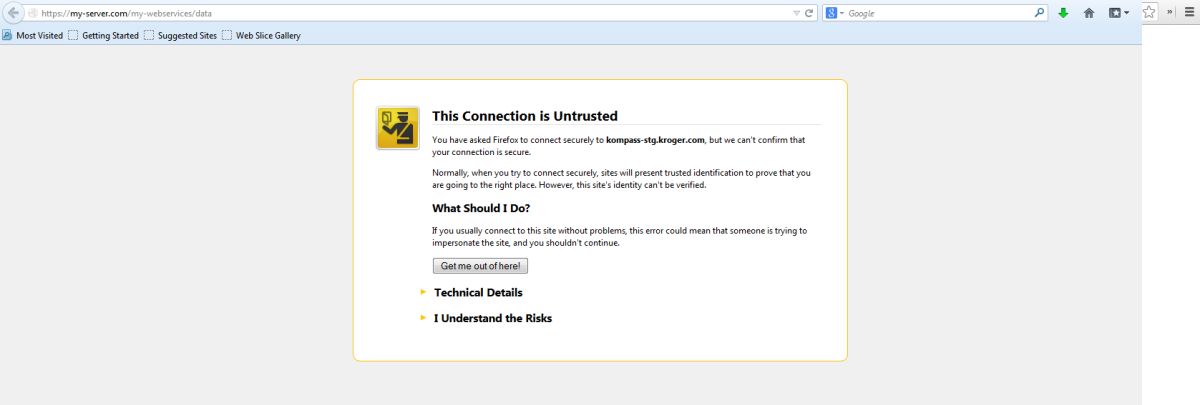Click the Get me out of here! button
Image resolution: width=1200 pixels, height=405 pixels.
pyautogui.click(x=480, y=266)
